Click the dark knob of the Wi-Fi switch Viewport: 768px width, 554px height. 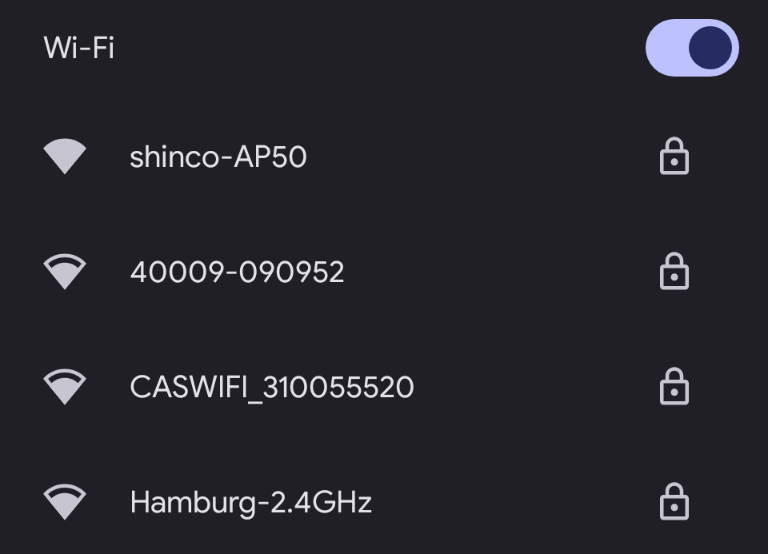(711, 48)
